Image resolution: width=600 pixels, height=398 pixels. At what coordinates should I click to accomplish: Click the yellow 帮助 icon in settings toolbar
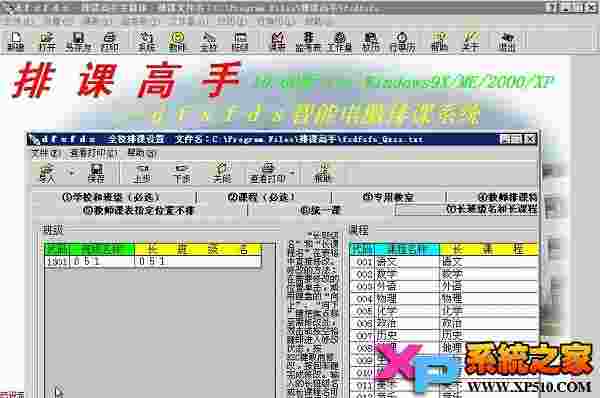(x=323, y=173)
